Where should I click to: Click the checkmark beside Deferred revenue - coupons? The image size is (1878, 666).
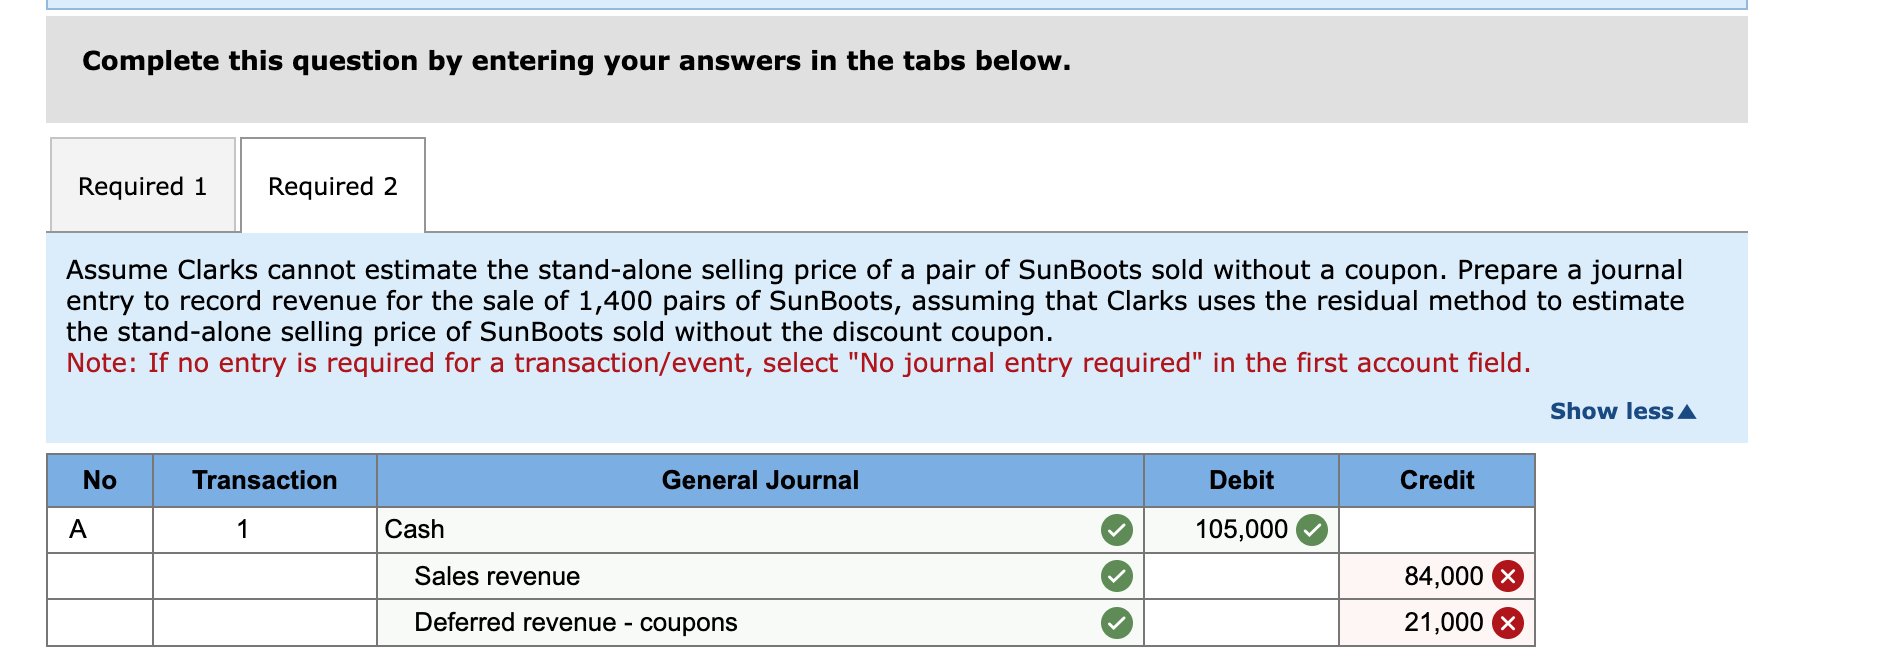[x=1117, y=621]
